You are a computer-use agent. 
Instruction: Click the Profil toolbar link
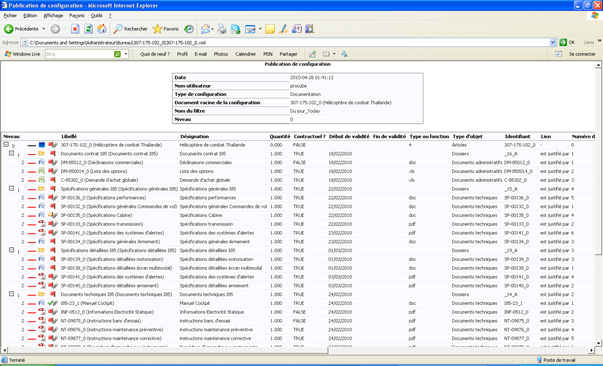coord(182,54)
